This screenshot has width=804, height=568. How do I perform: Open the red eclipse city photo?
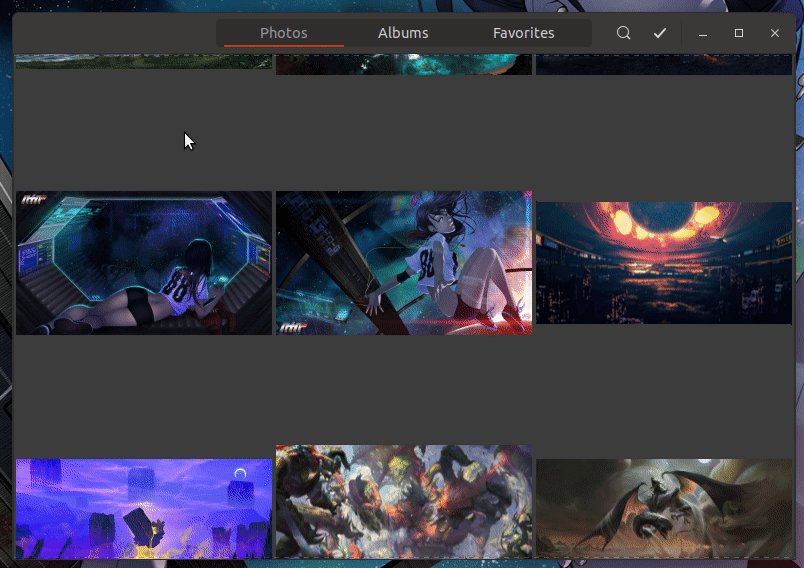[664, 263]
